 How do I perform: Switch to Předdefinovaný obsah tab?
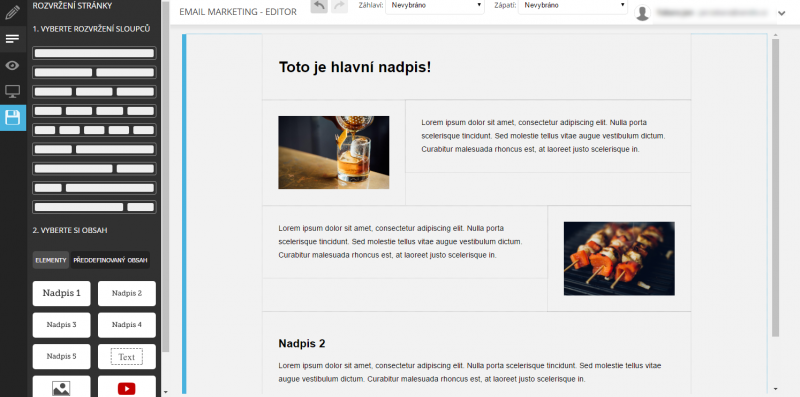point(110,260)
